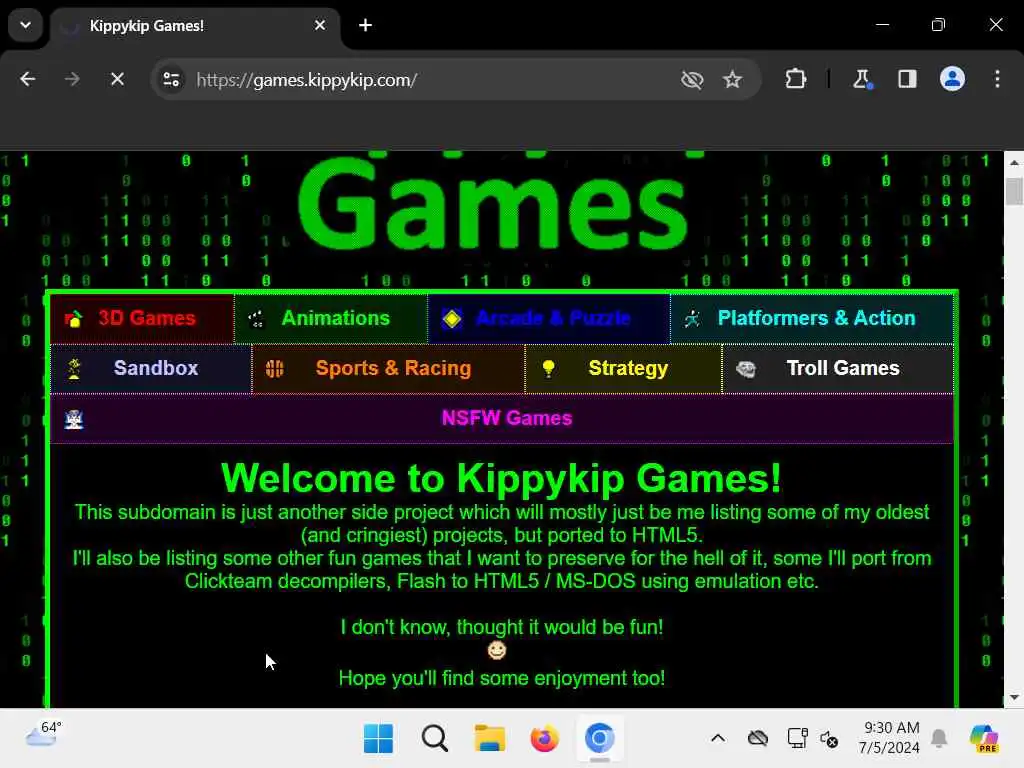Click the Platformers running figure icon
1024x768 pixels.
tap(692, 319)
